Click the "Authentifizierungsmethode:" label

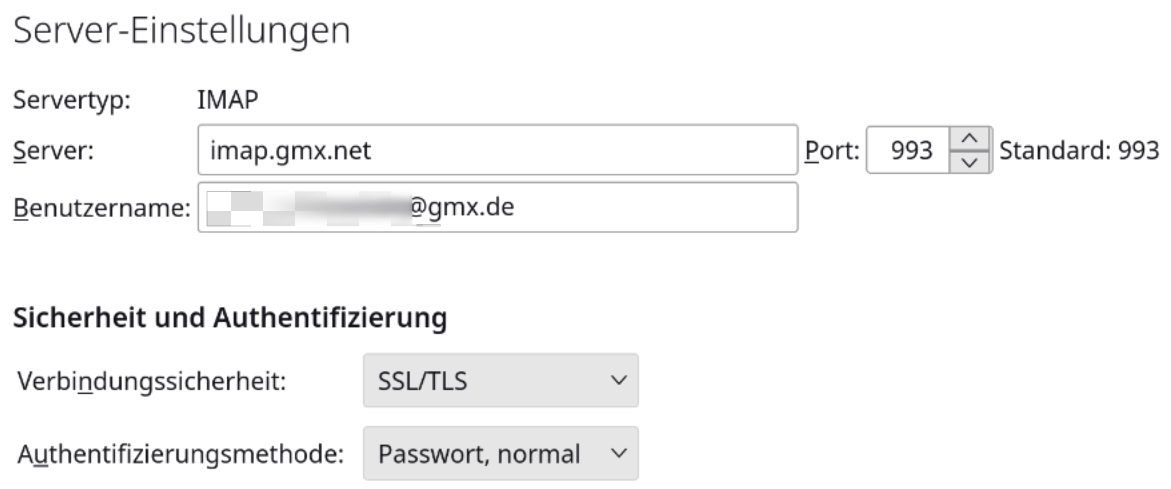click(180, 455)
